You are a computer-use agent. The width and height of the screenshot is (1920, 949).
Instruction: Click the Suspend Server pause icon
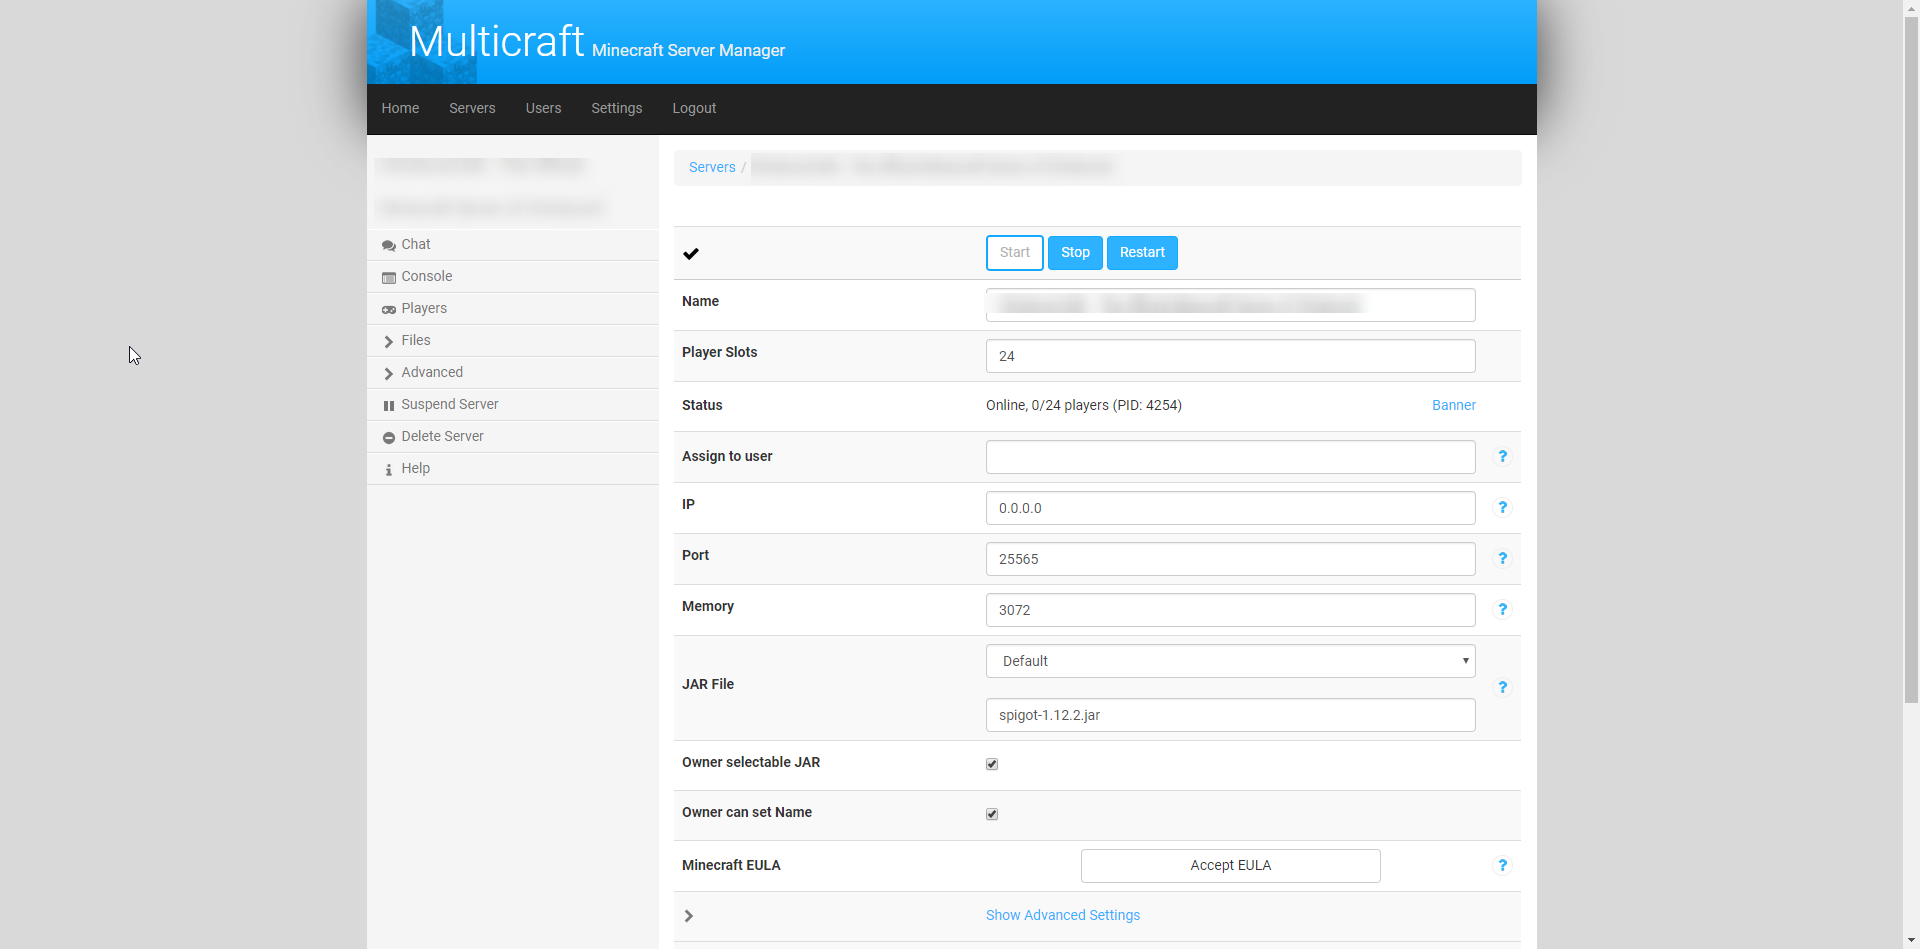point(389,405)
